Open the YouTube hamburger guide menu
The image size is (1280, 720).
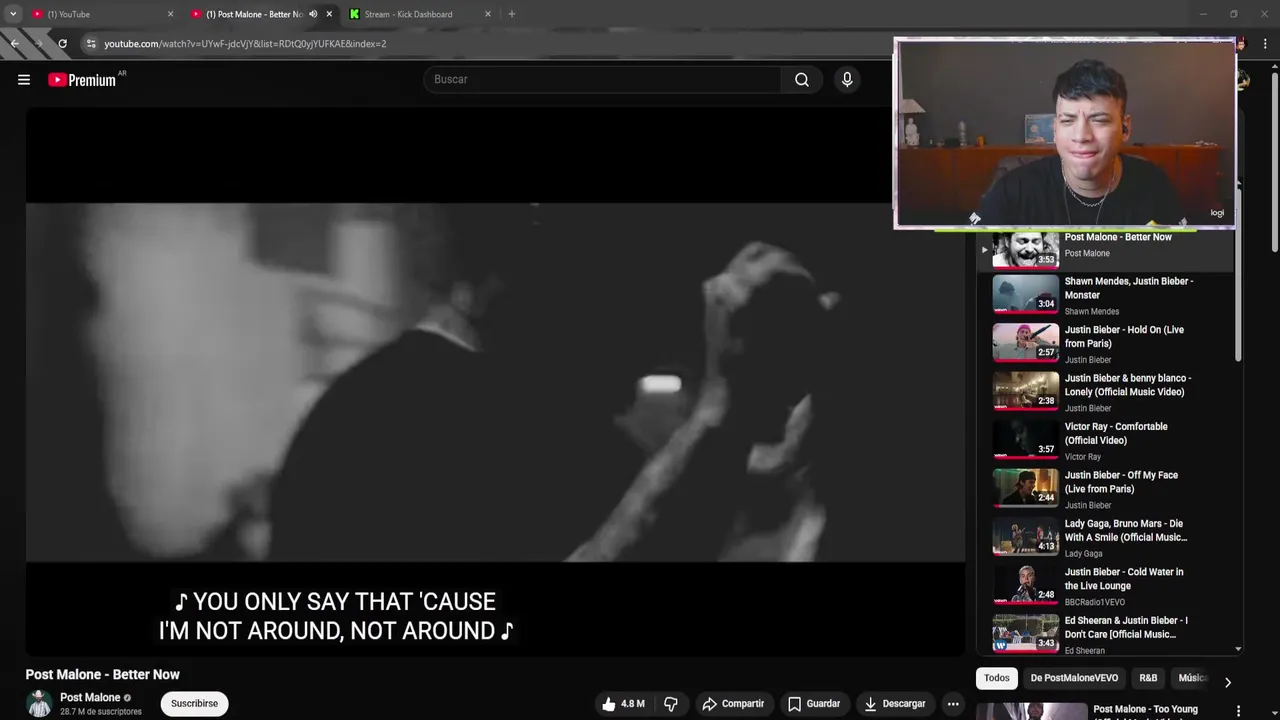coord(24,80)
